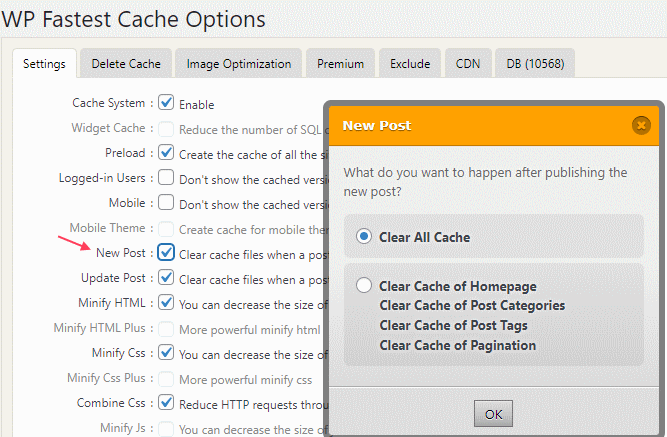The image size is (667, 437).
Task: Toggle the Mobile Theme checkbox
Action: tap(166, 228)
